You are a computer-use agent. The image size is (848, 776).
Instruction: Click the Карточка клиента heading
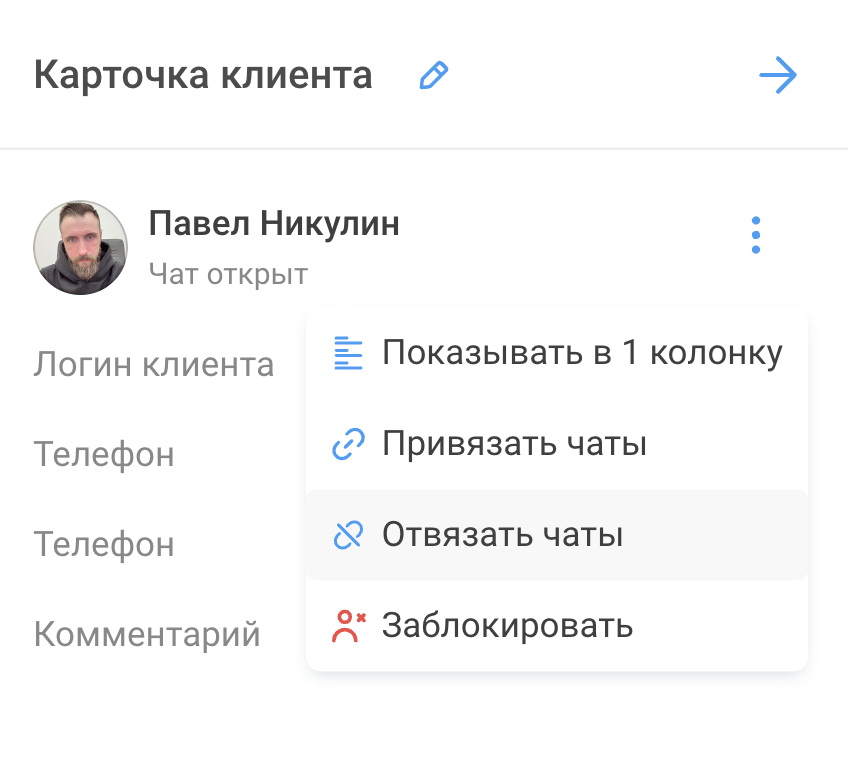[x=203, y=75]
